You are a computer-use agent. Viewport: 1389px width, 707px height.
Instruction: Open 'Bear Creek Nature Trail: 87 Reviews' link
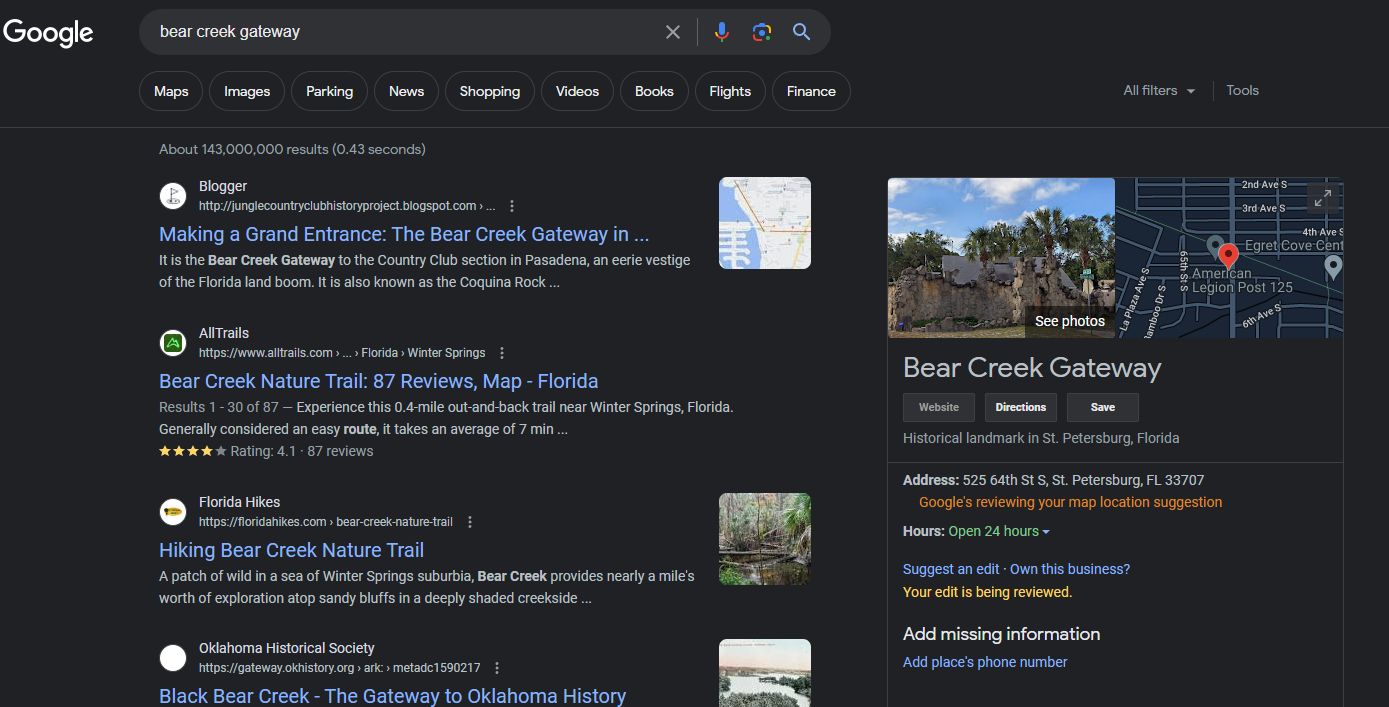378,381
